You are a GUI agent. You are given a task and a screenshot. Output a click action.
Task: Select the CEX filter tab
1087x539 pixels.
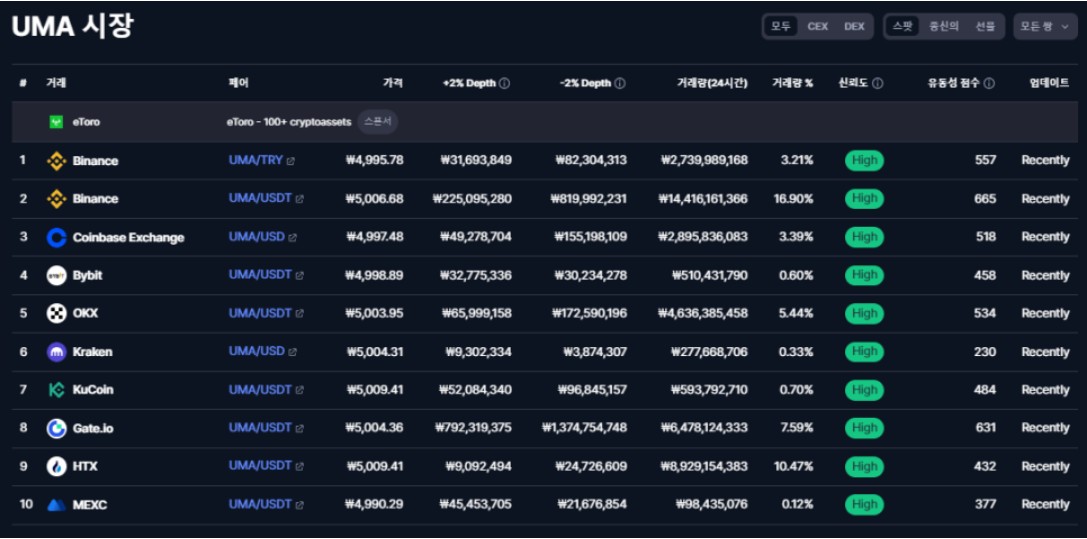coord(818,26)
